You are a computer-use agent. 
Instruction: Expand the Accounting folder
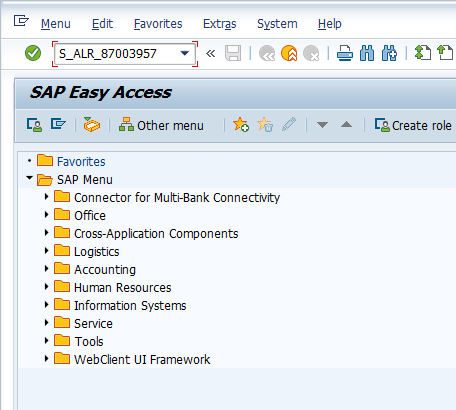click(x=46, y=269)
